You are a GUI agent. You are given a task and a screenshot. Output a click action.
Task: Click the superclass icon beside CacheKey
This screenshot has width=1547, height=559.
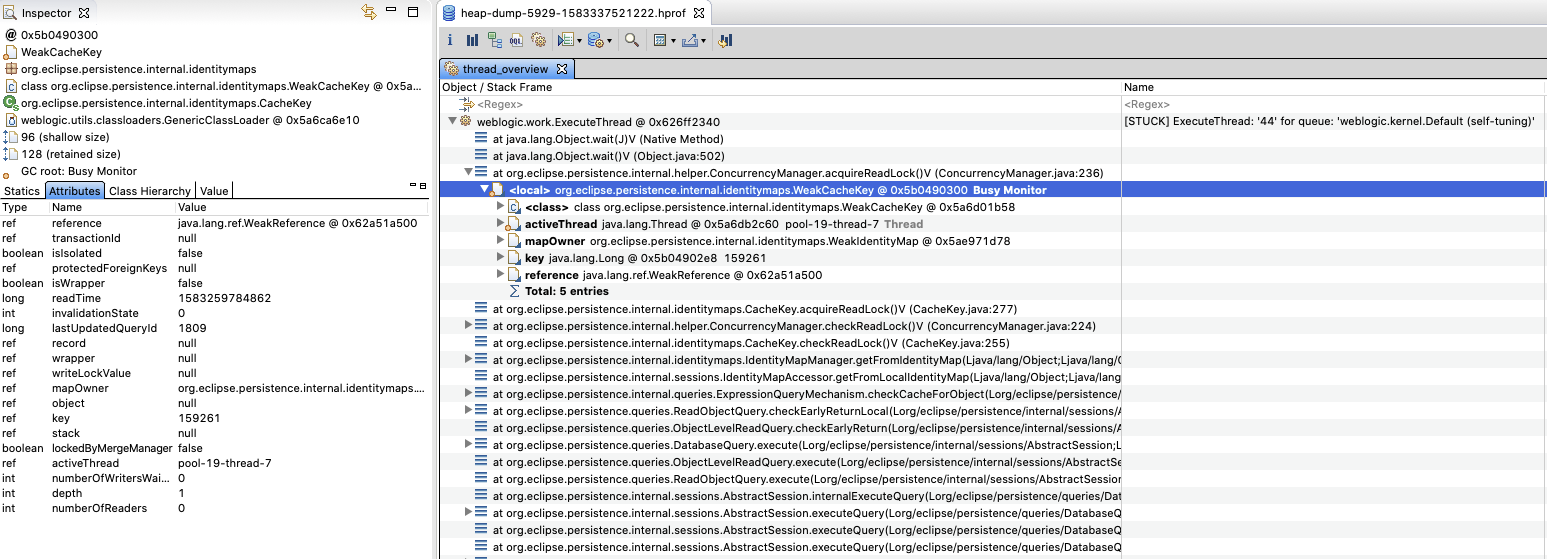pyautogui.click(x=11, y=103)
